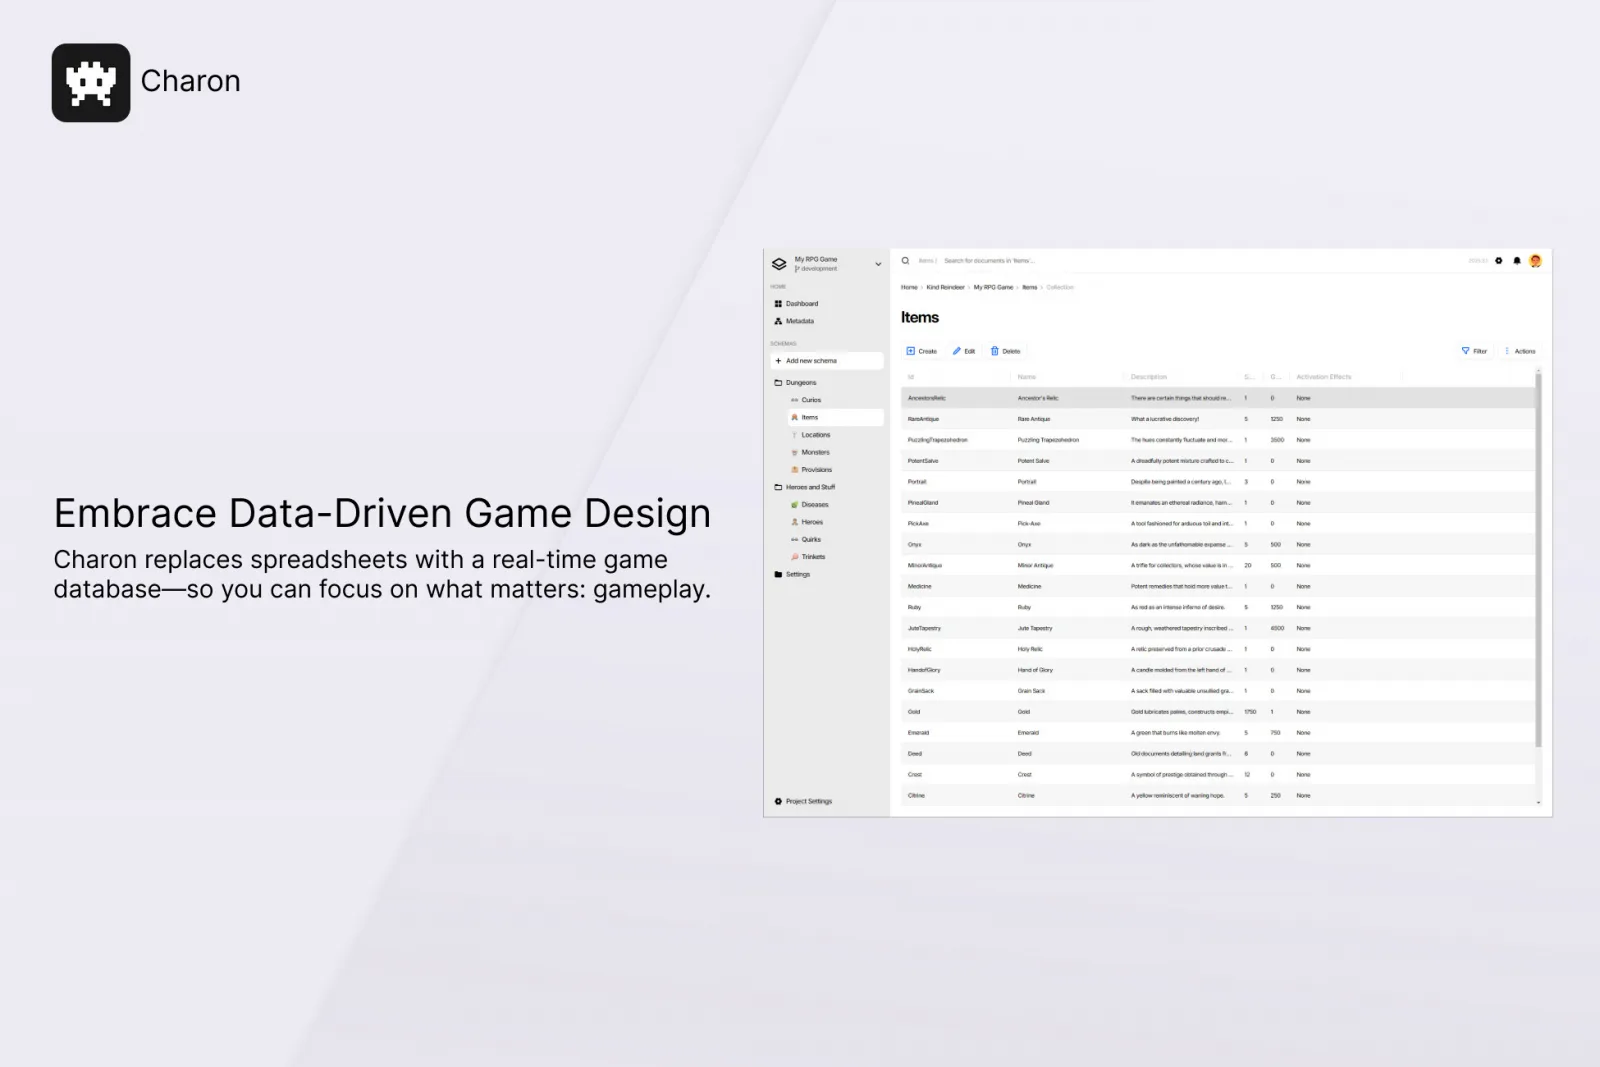This screenshot has height=1067, width=1600.
Task: Go to Home breadcrumb
Action: point(909,287)
